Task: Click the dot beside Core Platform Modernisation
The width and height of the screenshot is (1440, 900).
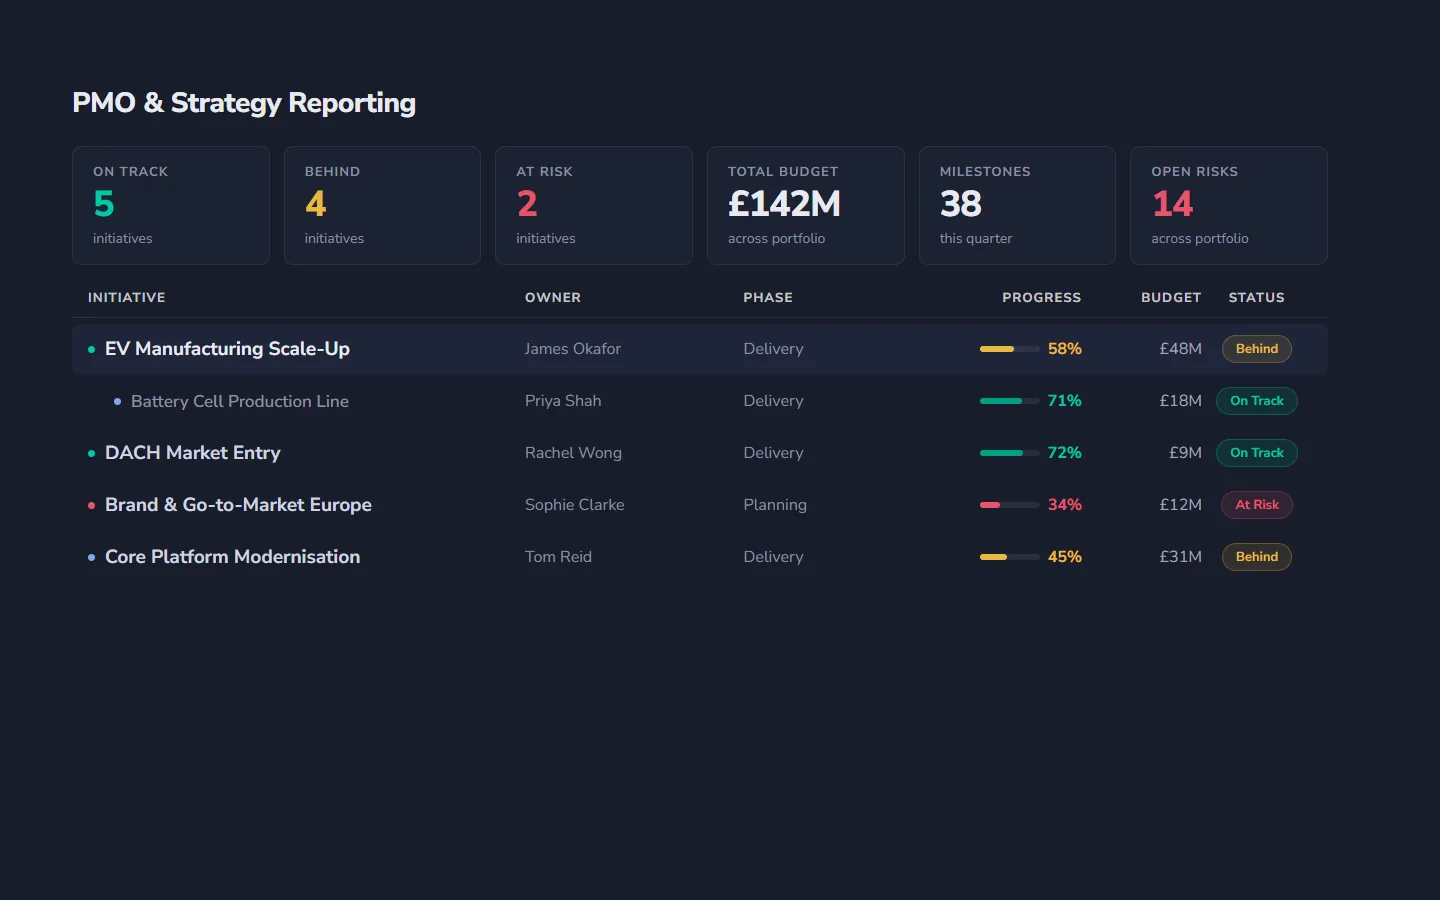Action: pyautogui.click(x=91, y=558)
